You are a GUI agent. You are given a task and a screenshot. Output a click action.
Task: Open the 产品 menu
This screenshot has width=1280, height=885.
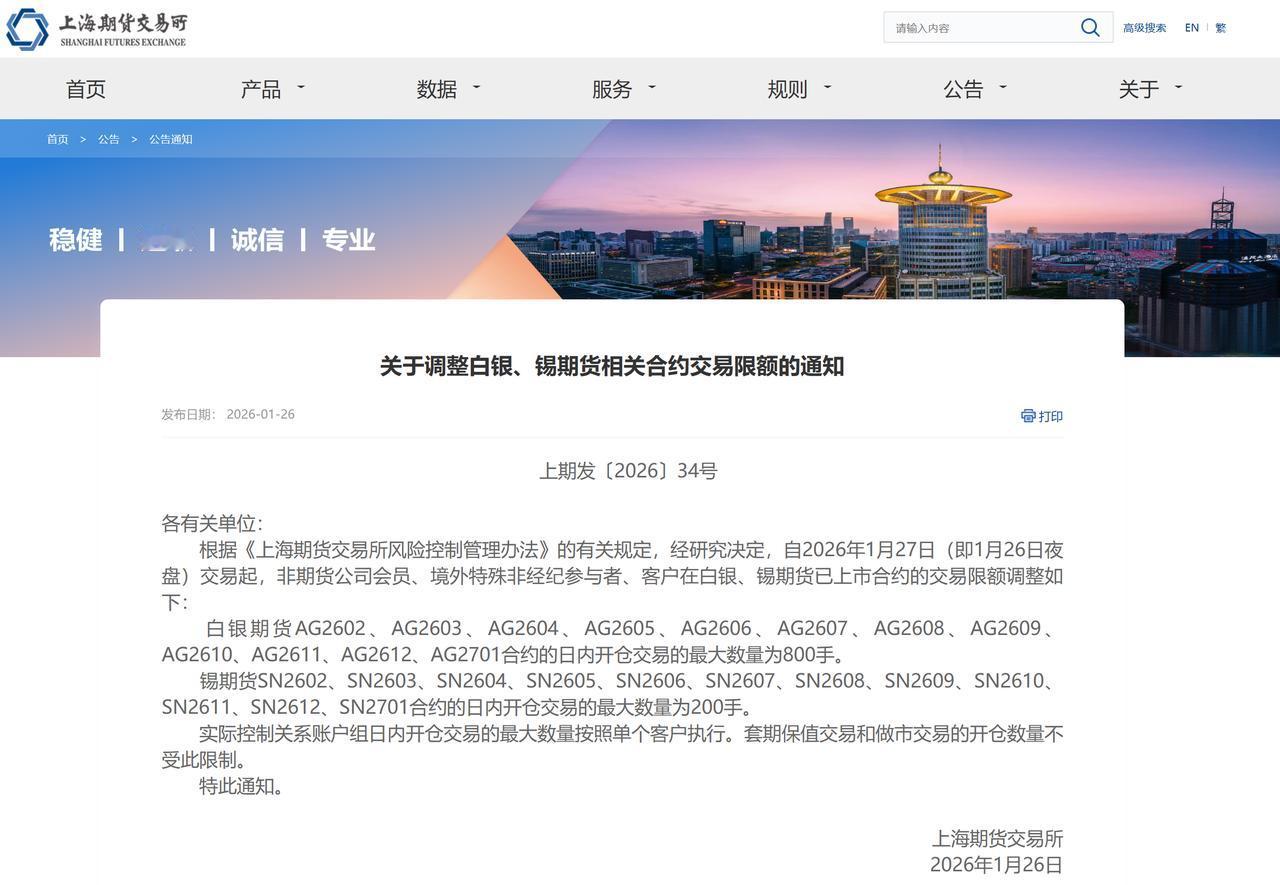[261, 89]
